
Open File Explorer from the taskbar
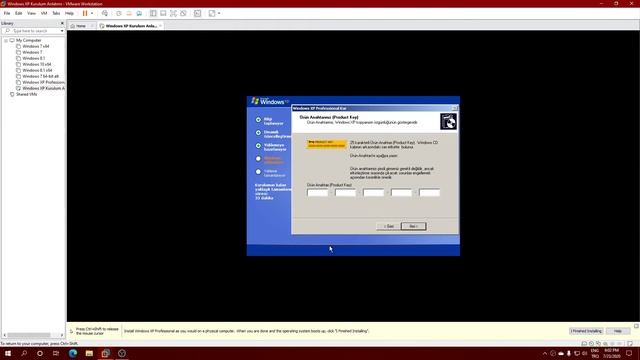click(x=89, y=353)
